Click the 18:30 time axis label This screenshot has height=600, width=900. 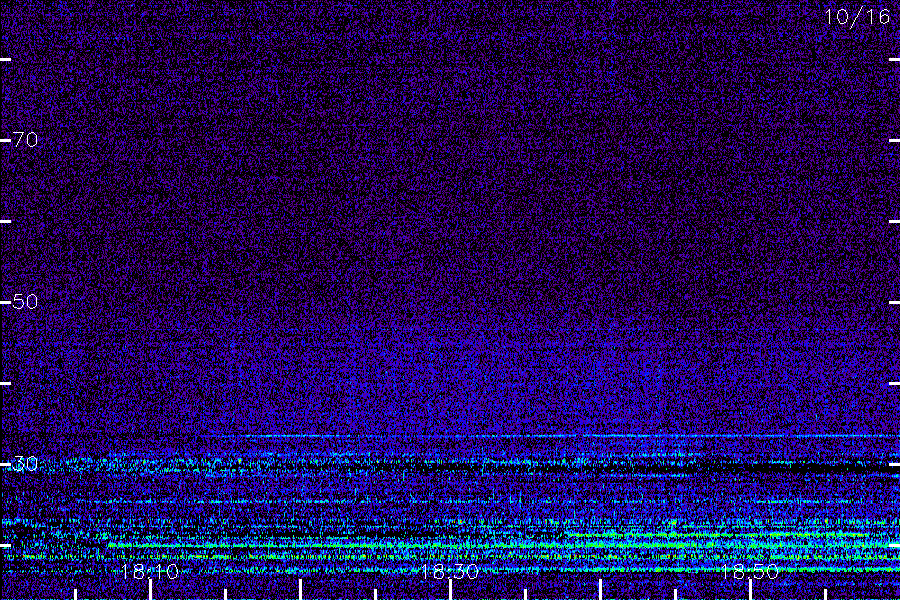click(449, 571)
